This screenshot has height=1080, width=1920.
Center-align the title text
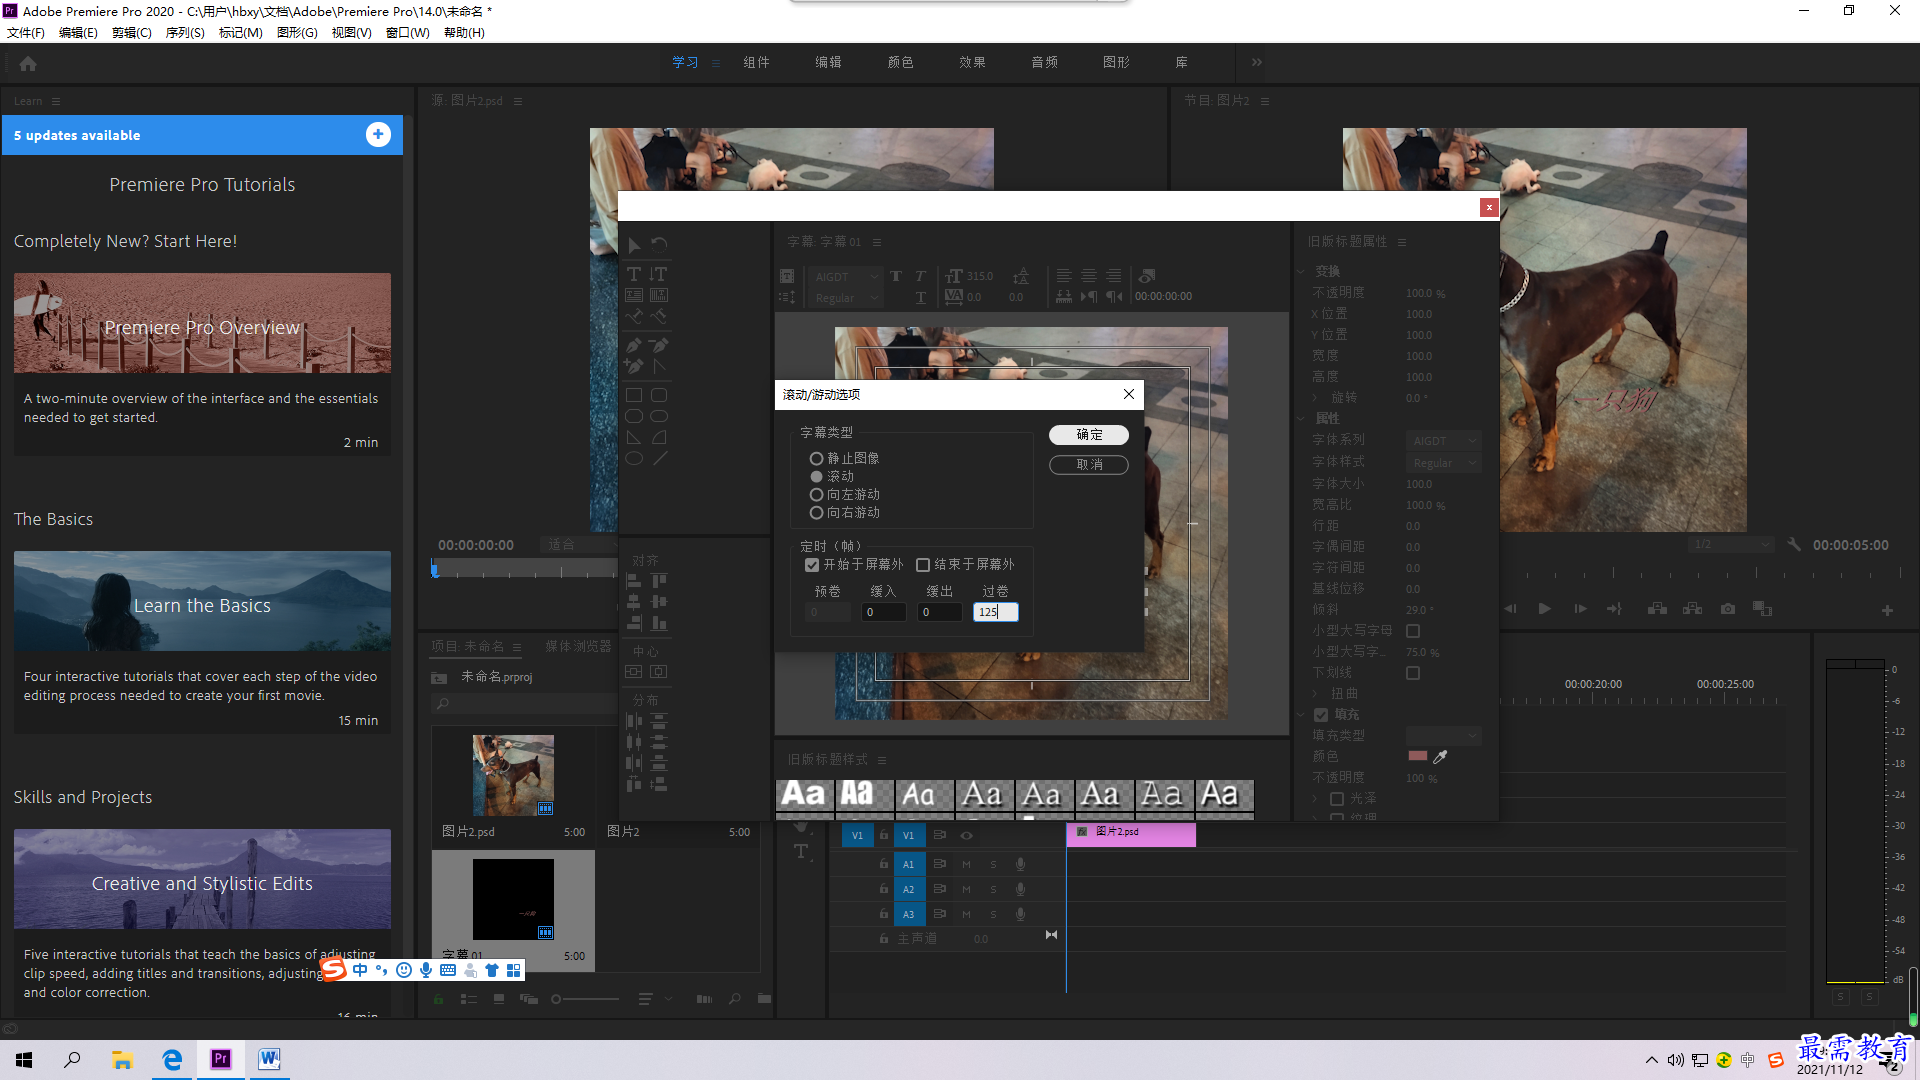[x=1089, y=275]
